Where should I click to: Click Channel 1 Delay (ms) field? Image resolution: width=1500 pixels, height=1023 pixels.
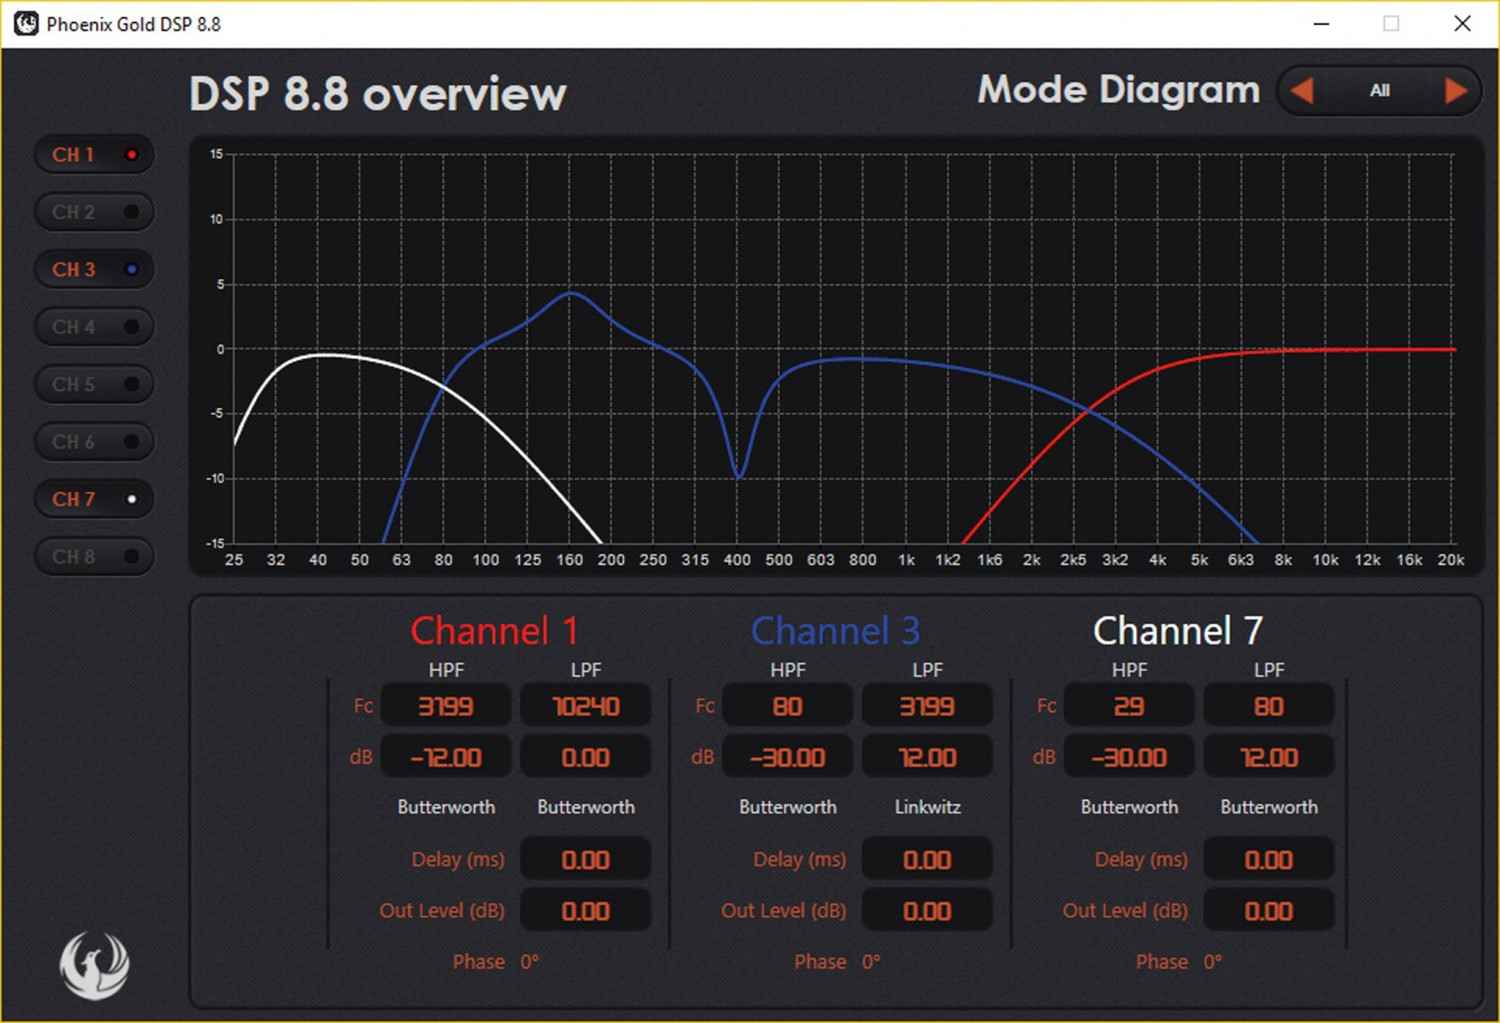coord(586,860)
